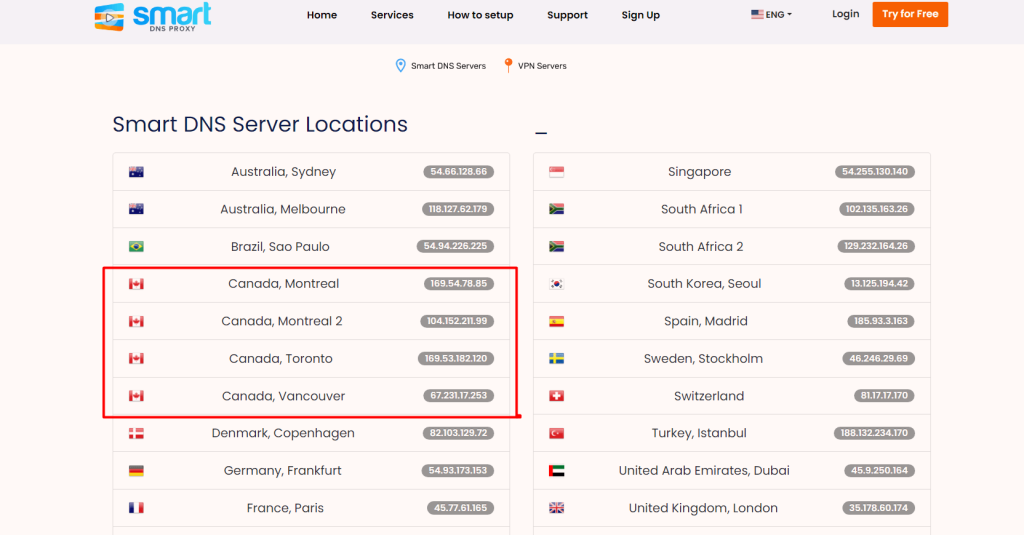Open the Services menu item

tap(392, 15)
